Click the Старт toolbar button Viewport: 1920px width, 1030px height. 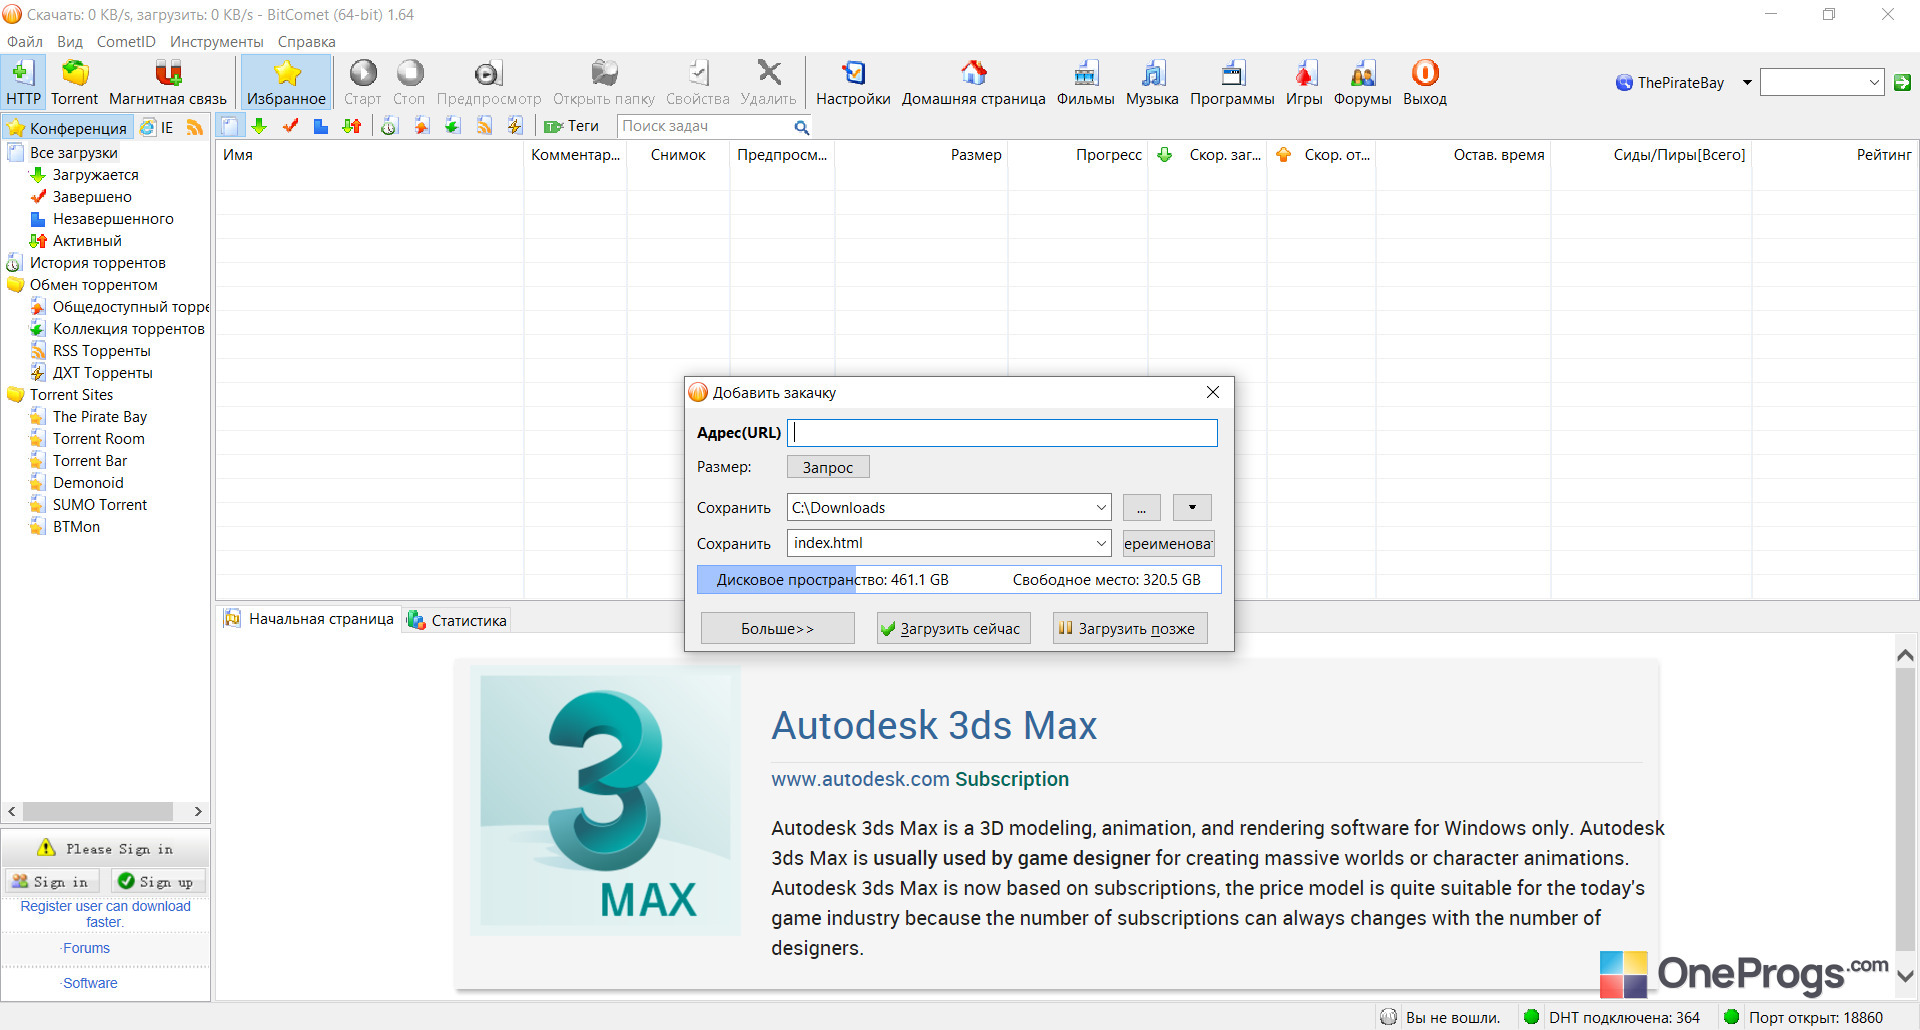[x=362, y=82]
